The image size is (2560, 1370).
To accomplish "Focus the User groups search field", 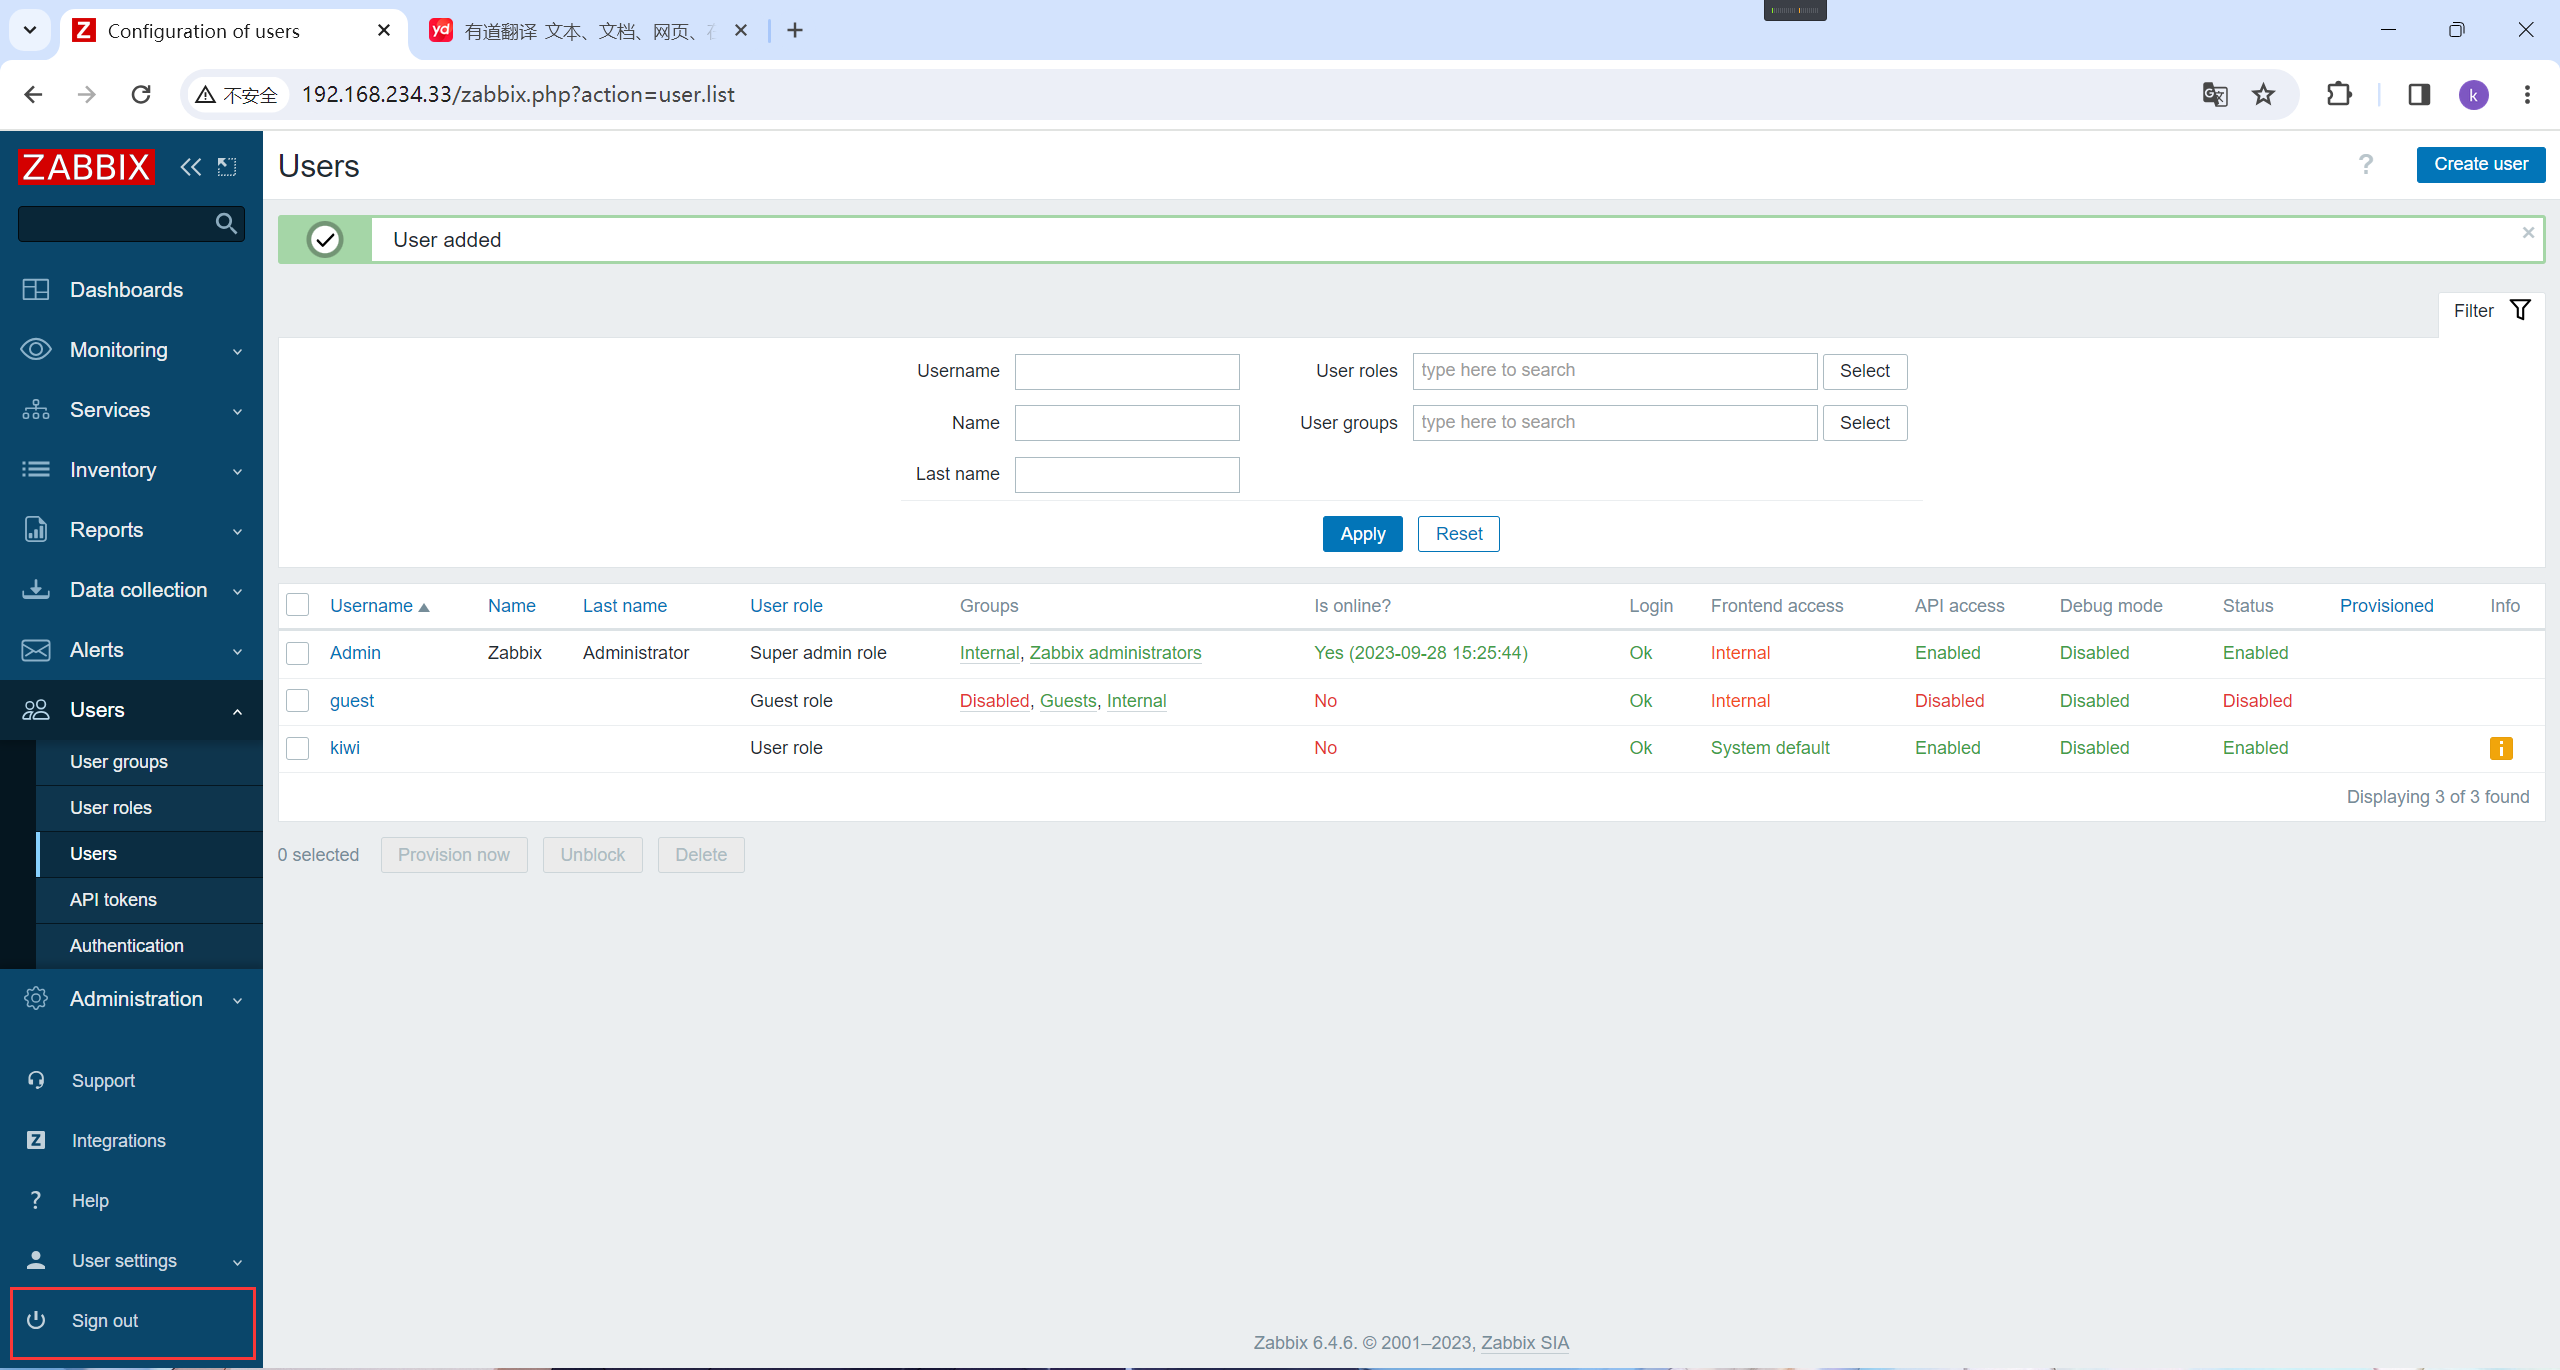I will [1614, 423].
